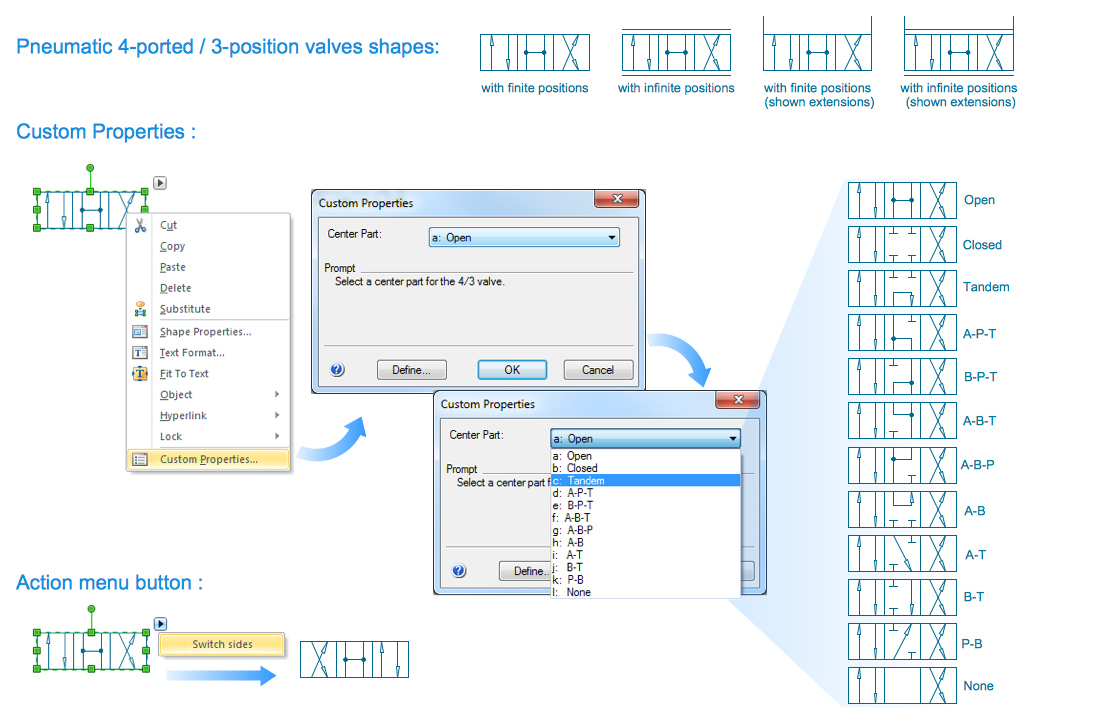The image size is (1102, 726).
Task: Close the second Custom Properties dialog
Action: pos(738,400)
